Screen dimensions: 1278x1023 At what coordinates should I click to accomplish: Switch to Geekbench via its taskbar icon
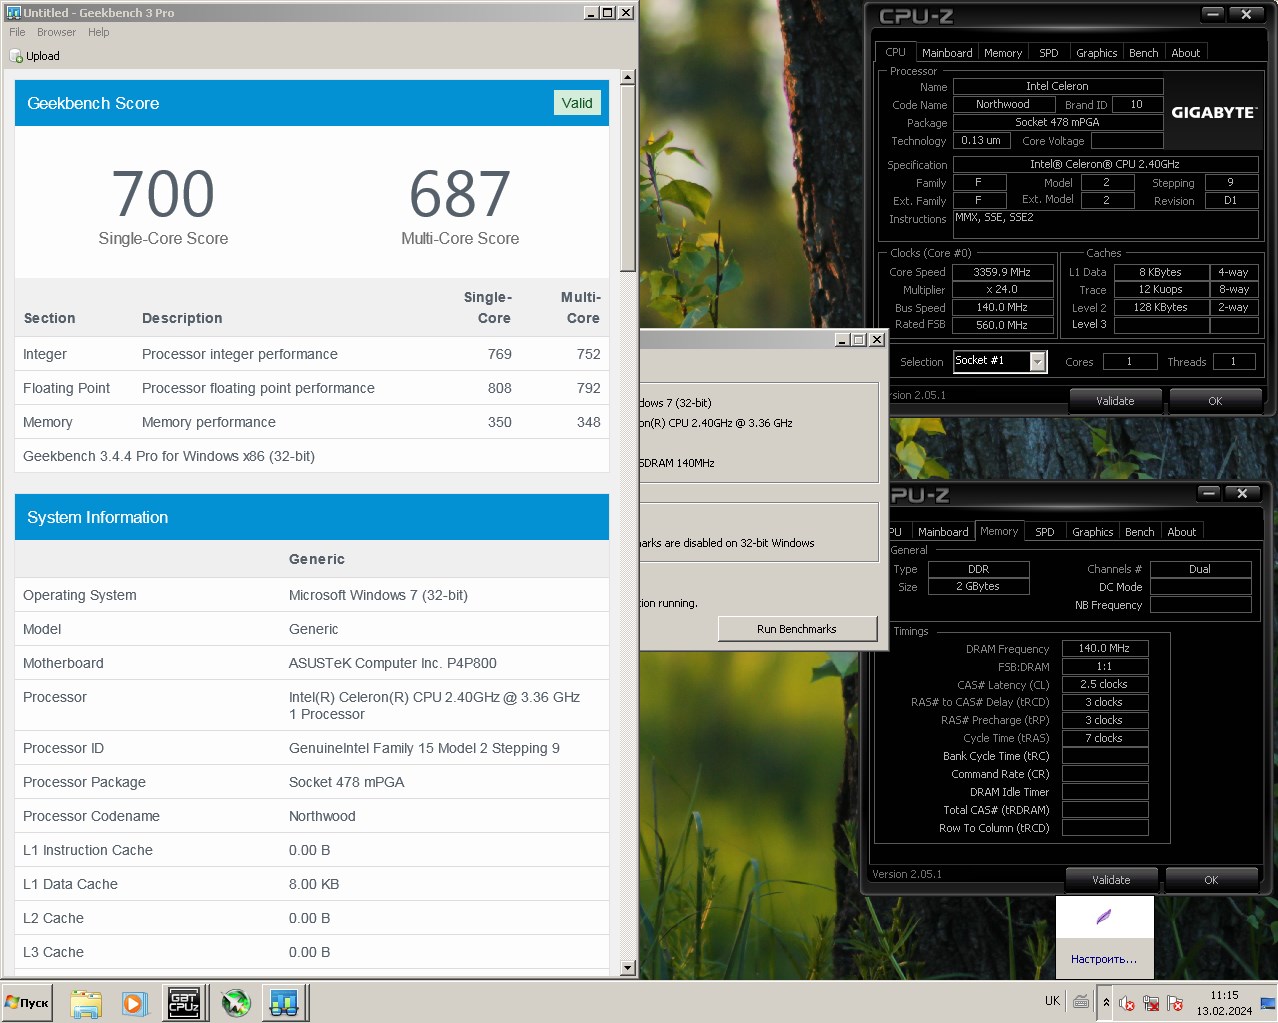pyautogui.click(x=285, y=1002)
